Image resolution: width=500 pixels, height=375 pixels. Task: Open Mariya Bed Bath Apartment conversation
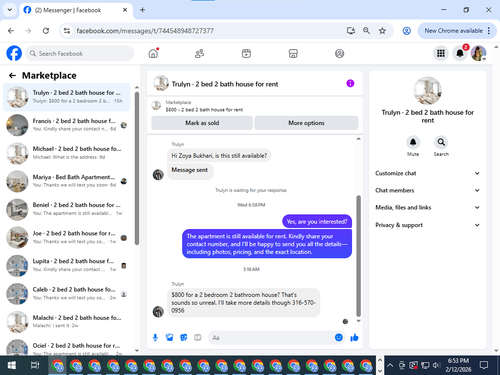coord(67,181)
